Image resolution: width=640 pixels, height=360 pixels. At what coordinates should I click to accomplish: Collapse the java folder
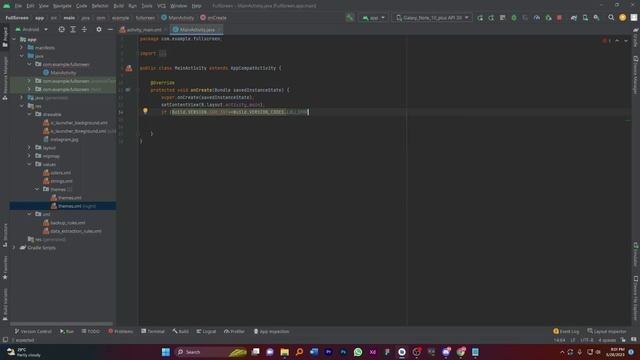click(x=22, y=56)
